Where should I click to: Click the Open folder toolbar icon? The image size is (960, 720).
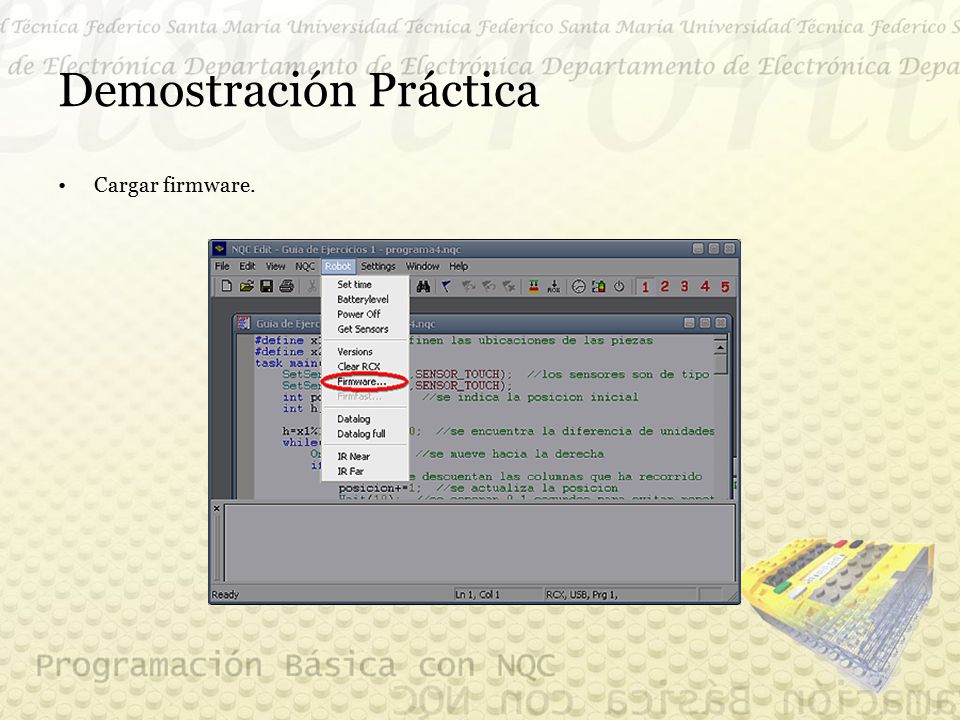coord(247,286)
